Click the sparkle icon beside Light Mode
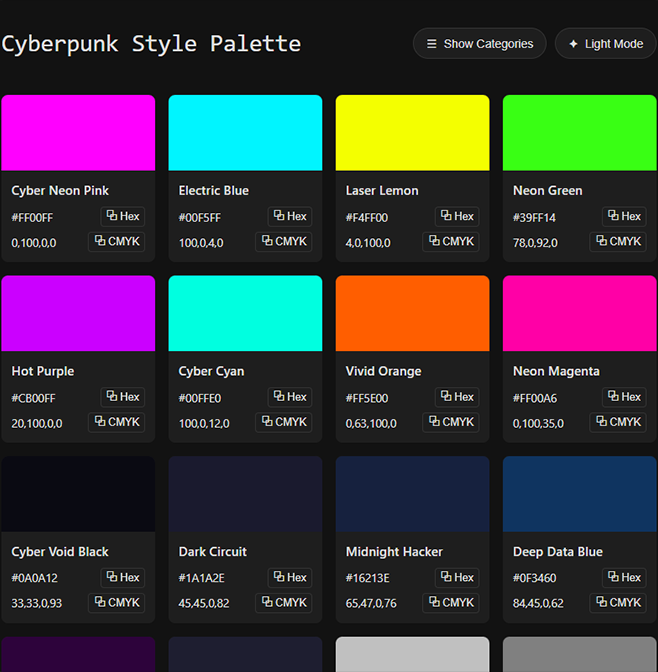The width and height of the screenshot is (658, 672). [573, 44]
